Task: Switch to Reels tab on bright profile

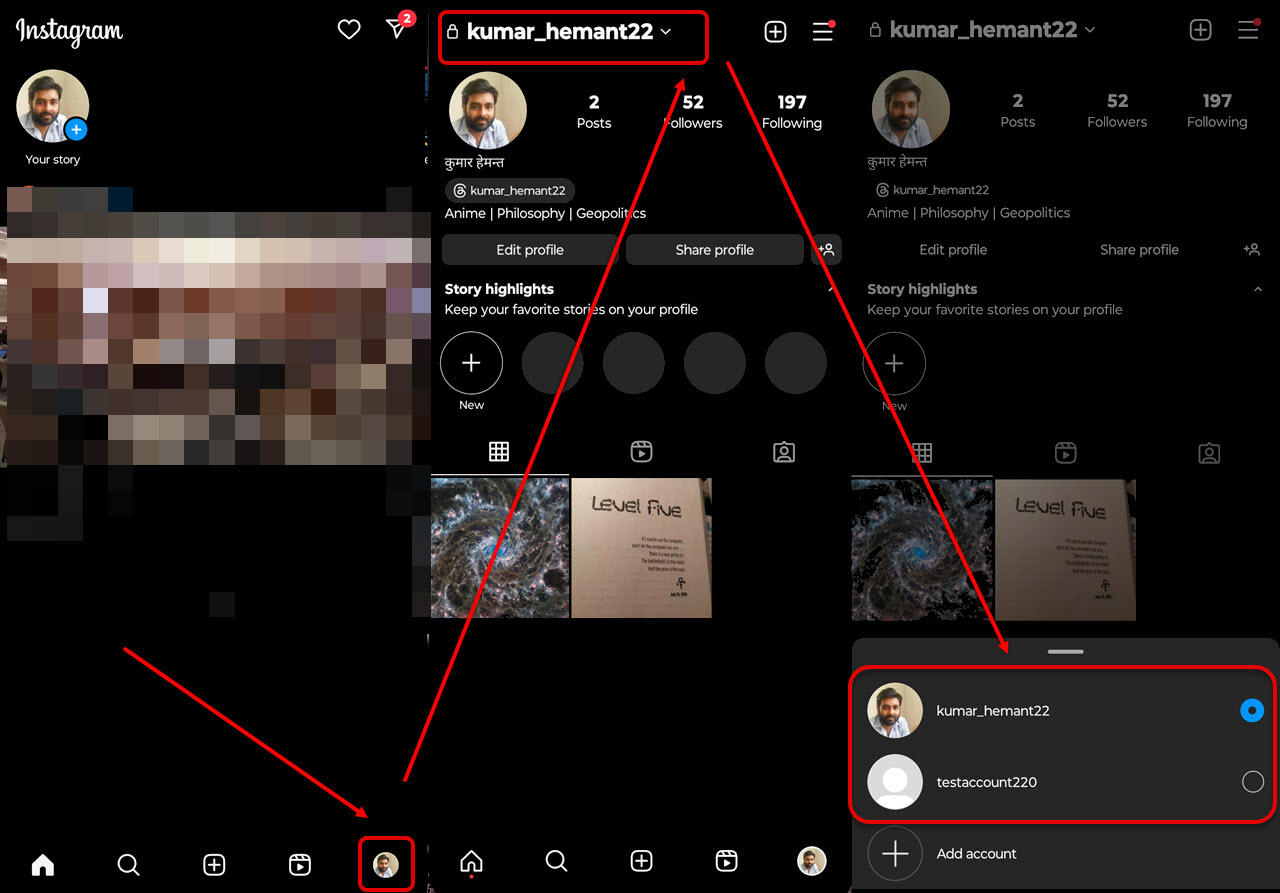Action: (x=642, y=452)
